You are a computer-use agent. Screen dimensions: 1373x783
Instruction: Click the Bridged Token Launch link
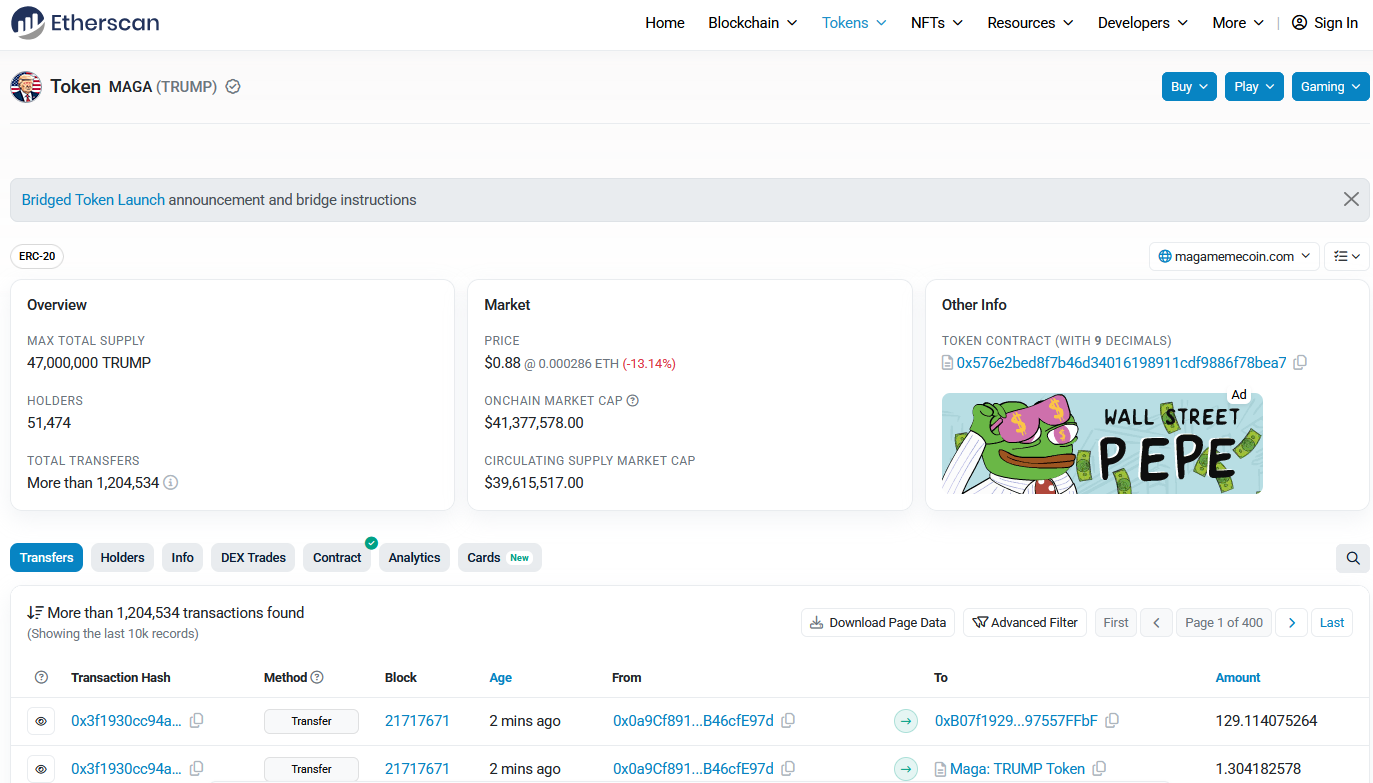pos(93,199)
